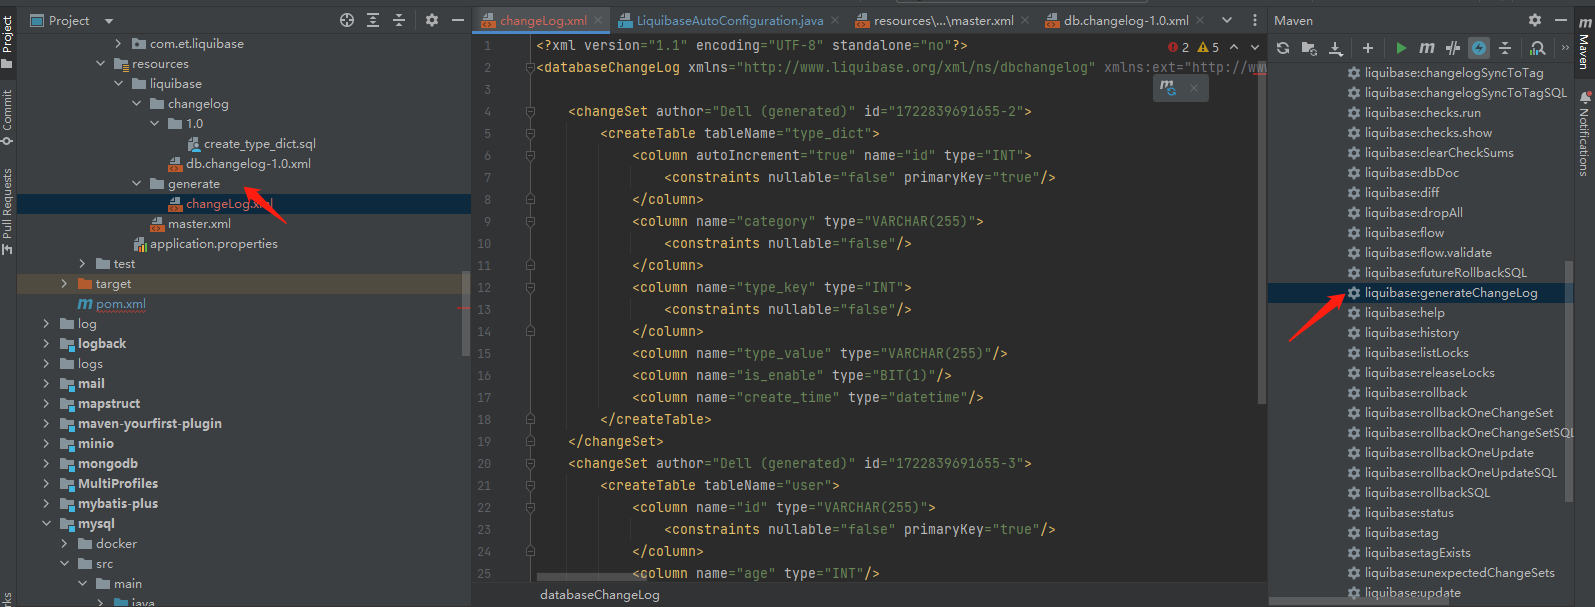The image size is (1595, 607).
Task: Show hidden editor tabs dropdown
Action: click(1227, 20)
